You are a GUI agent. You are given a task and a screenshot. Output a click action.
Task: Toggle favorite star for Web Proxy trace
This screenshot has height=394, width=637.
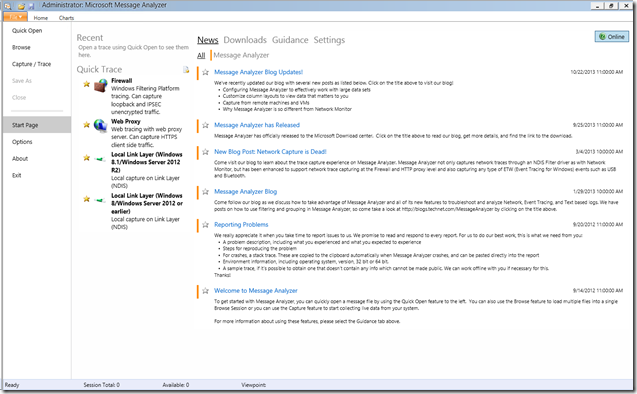pyautogui.click(x=87, y=125)
